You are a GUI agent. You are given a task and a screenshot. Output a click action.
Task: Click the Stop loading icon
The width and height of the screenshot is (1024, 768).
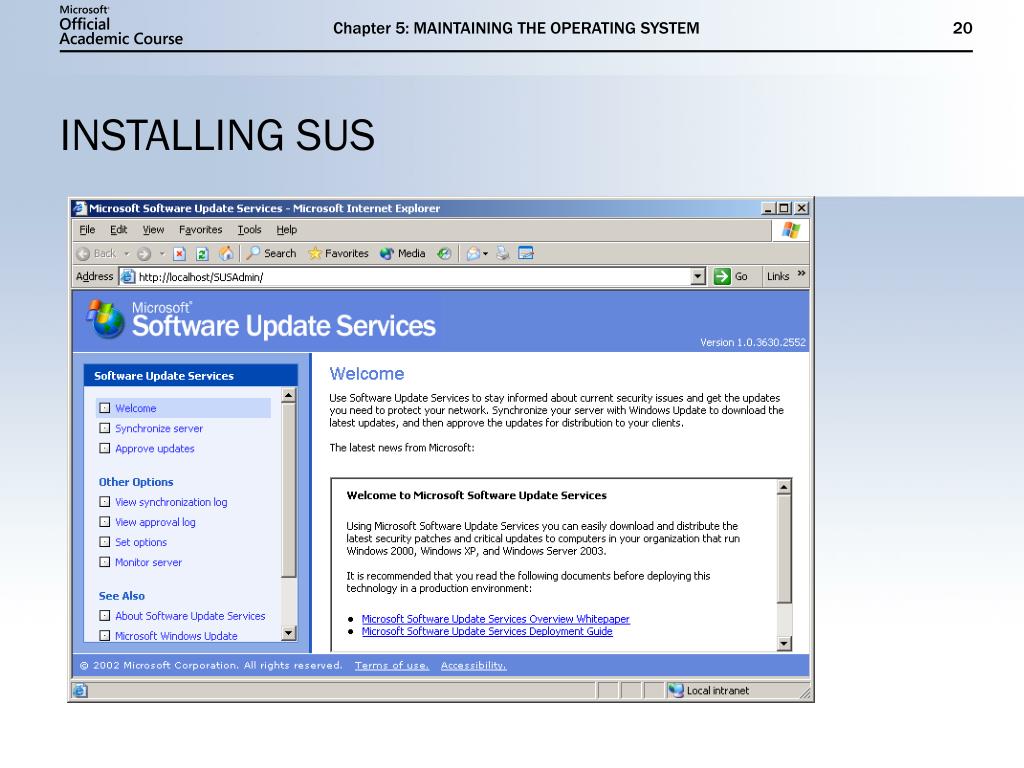pyautogui.click(x=180, y=254)
